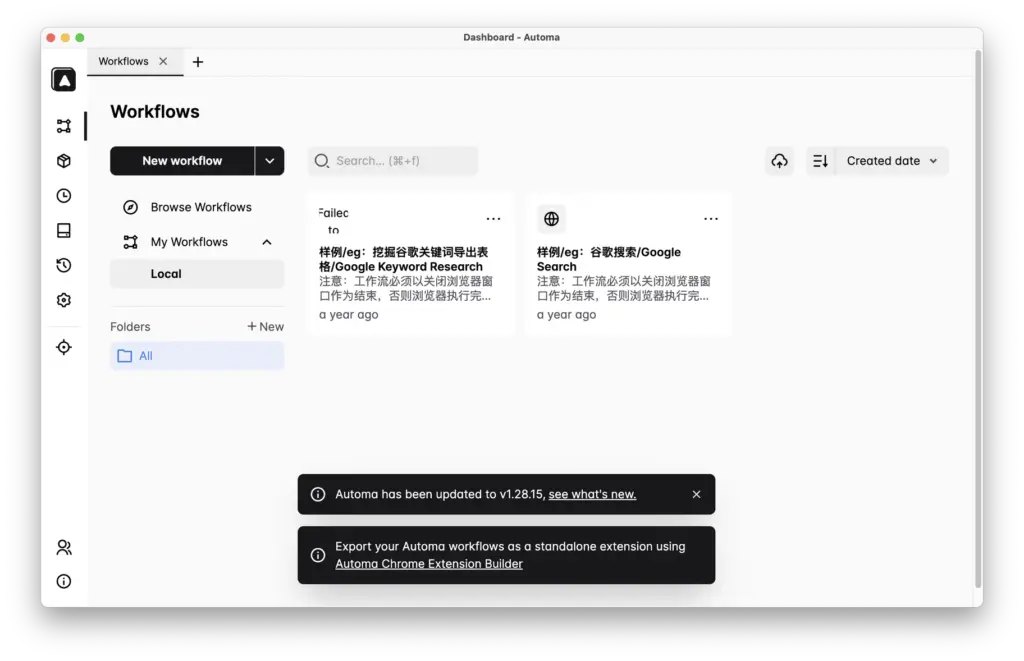The height and width of the screenshot is (661, 1024).
Task: Click the vertical scrollbar on the right
Action: pyautogui.click(x=978, y=320)
